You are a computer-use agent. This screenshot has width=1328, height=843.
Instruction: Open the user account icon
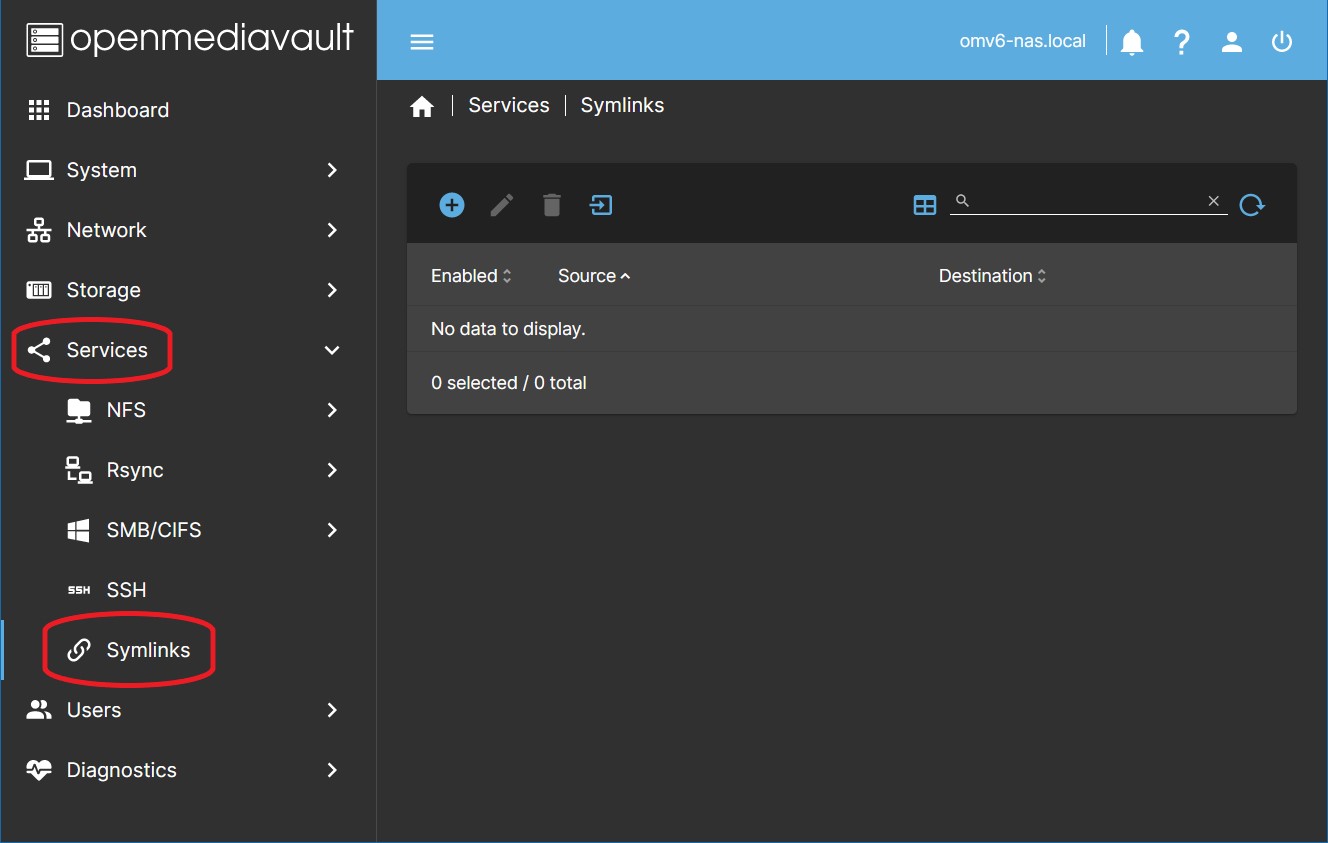(x=1232, y=42)
